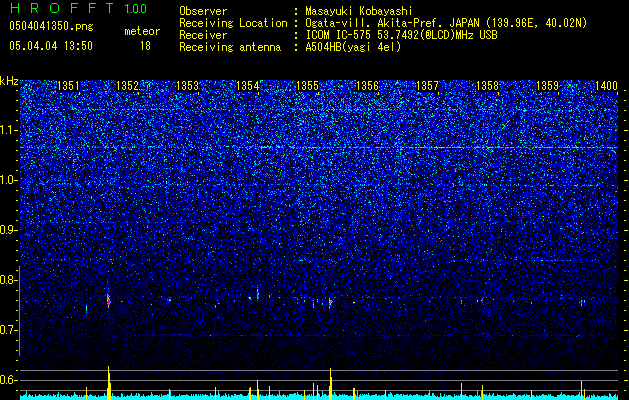Click the Observer label
Image resolution: width=629 pixels, height=400 pixels.
[203, 11]
